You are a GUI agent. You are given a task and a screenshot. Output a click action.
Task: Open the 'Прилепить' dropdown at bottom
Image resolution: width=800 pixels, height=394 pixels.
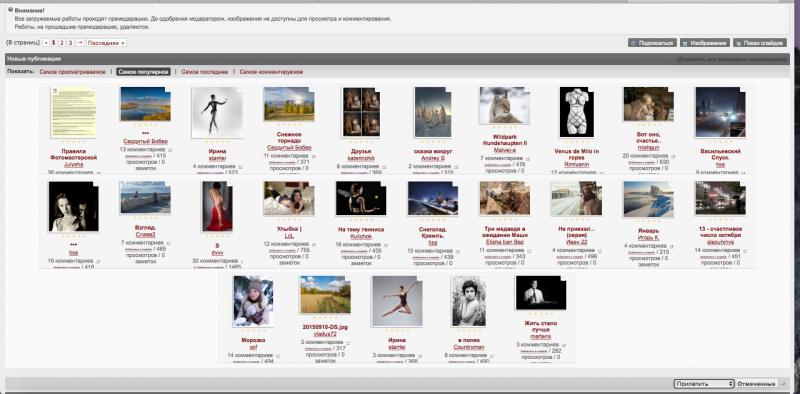704,383
